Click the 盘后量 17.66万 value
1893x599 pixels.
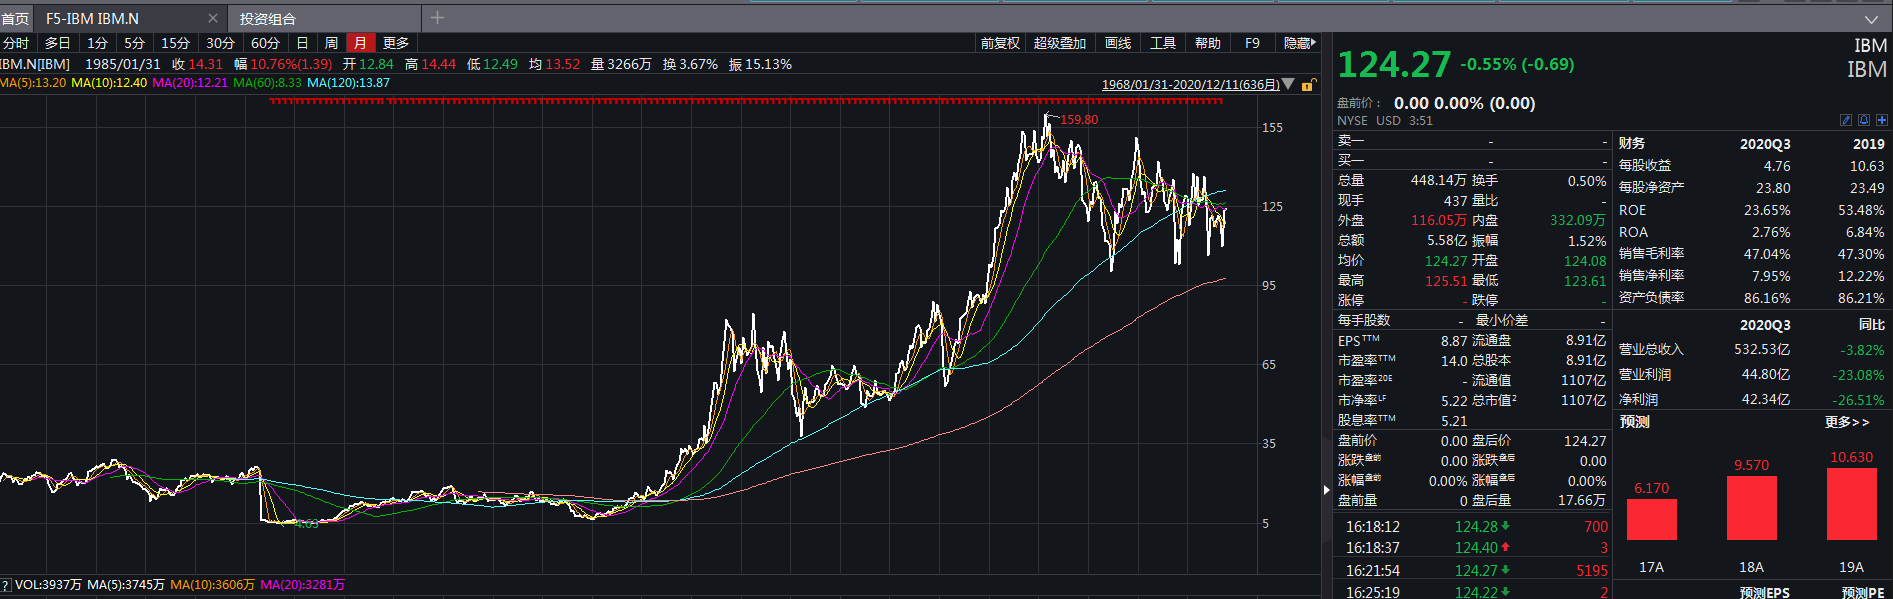[x=1582, y=501]
